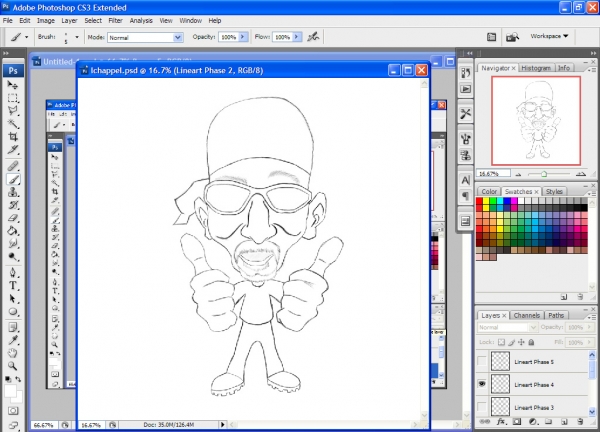Click the Lineart Phase 4 layer thumbnail
The width and height of the screenshot is (600, 432).
501,384
